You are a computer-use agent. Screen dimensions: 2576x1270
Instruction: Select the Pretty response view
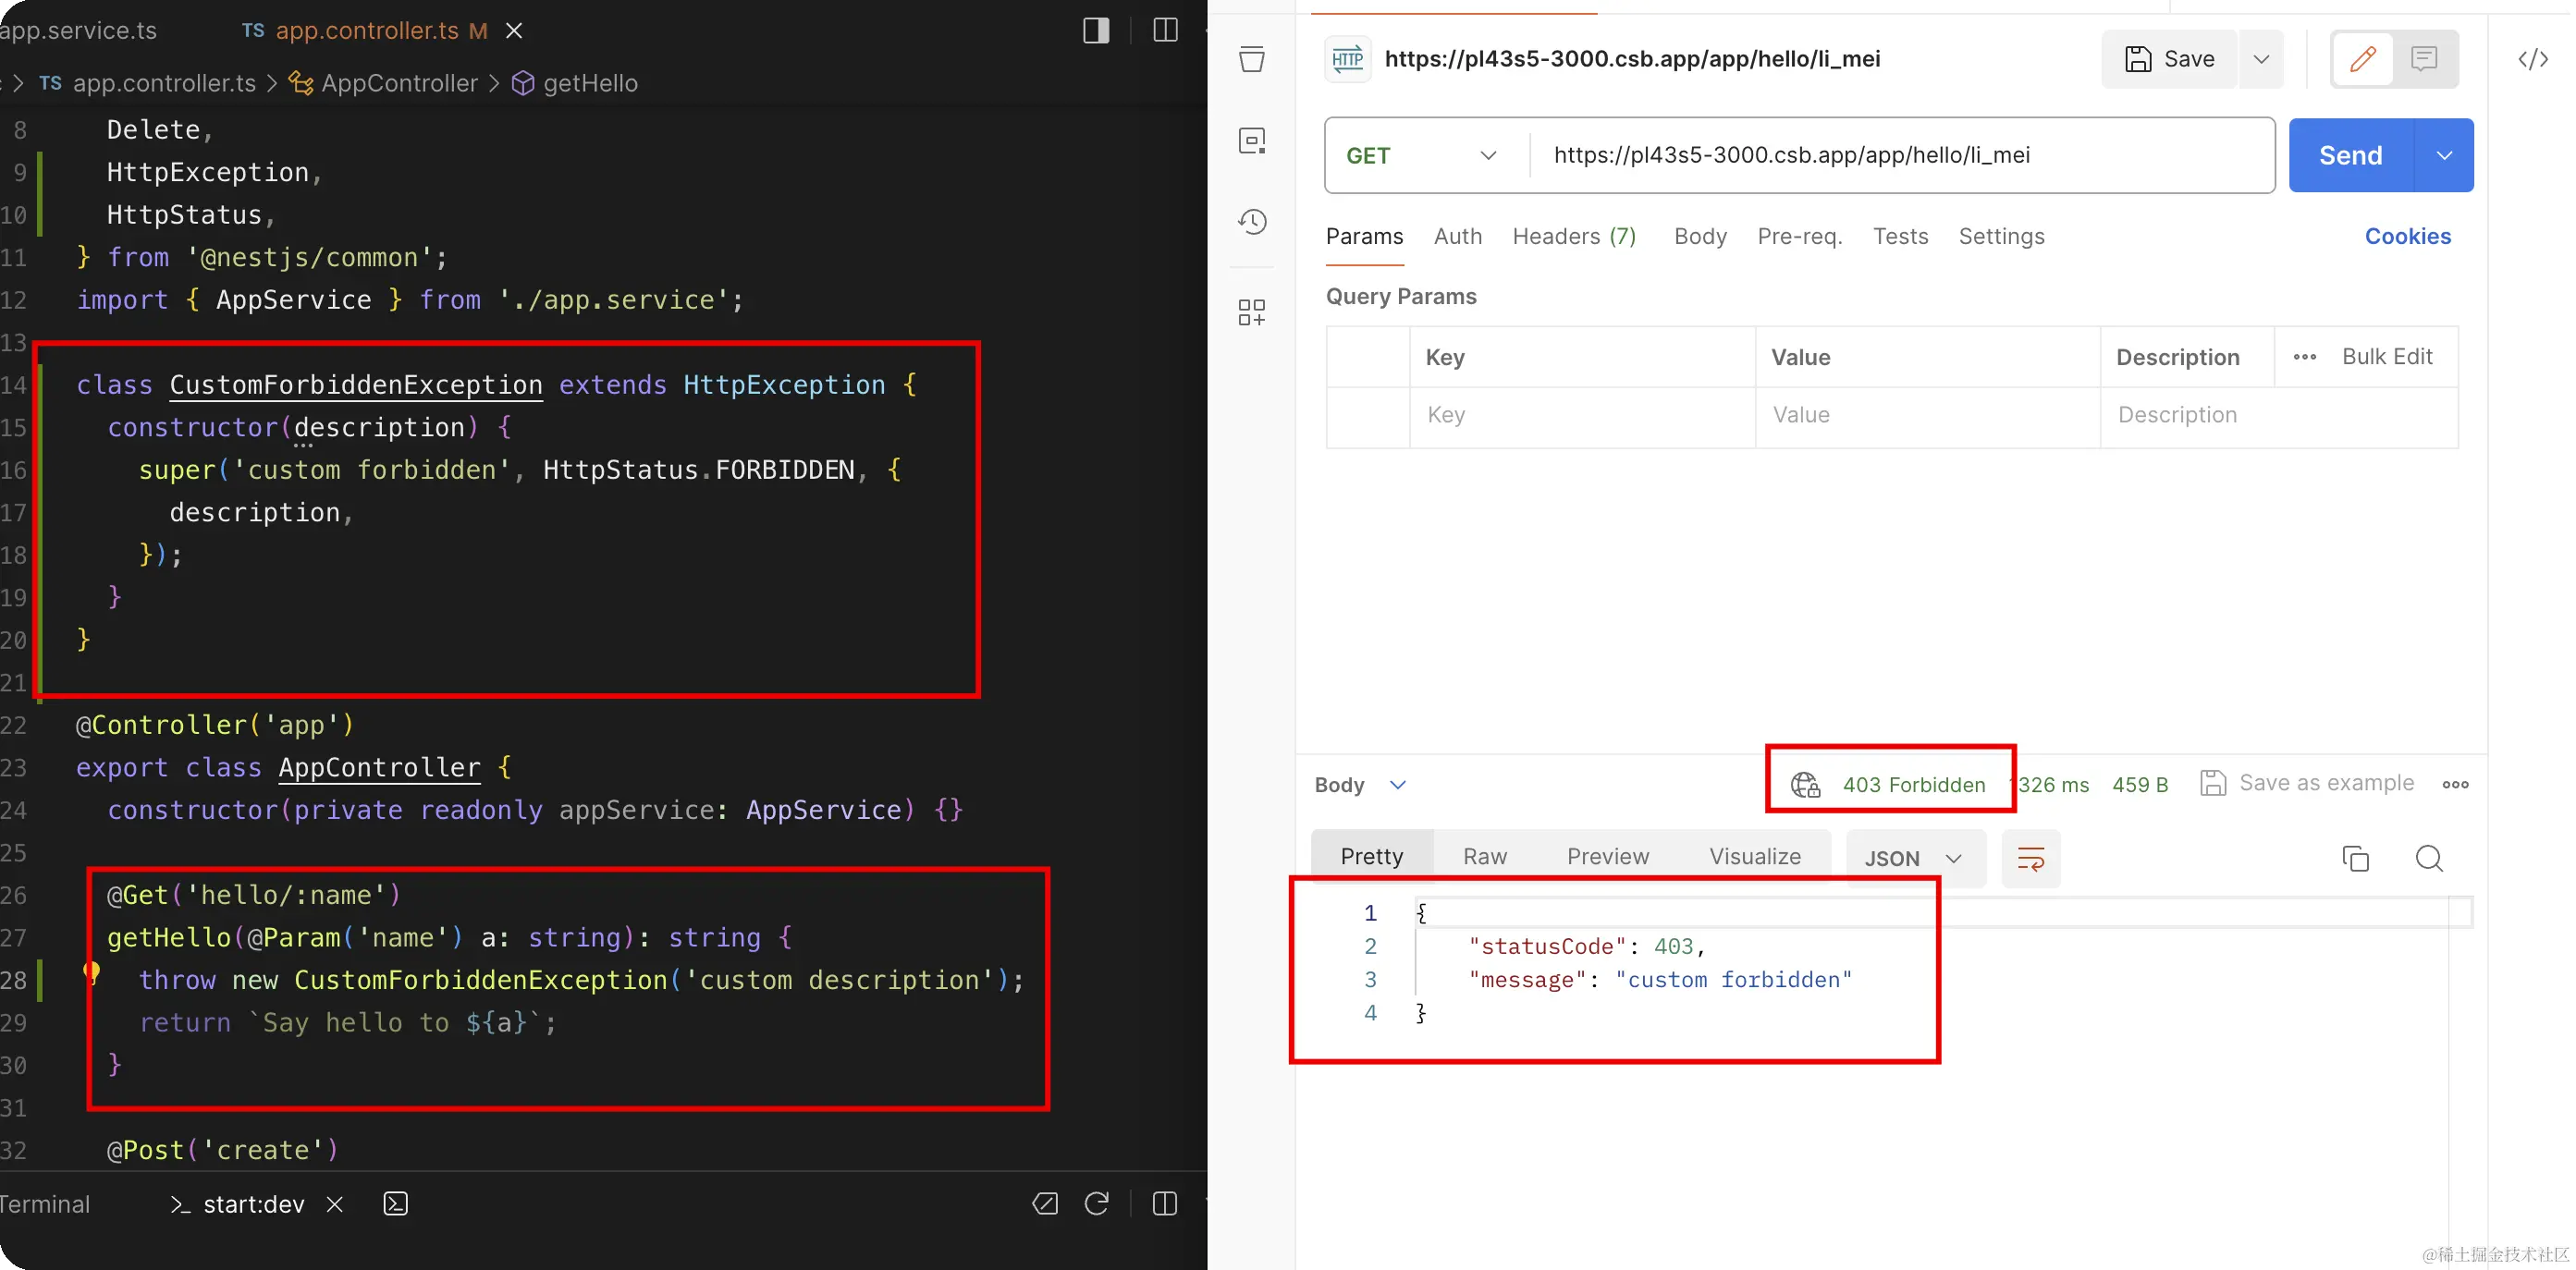pyautogui.click(x=1371, y=857)
